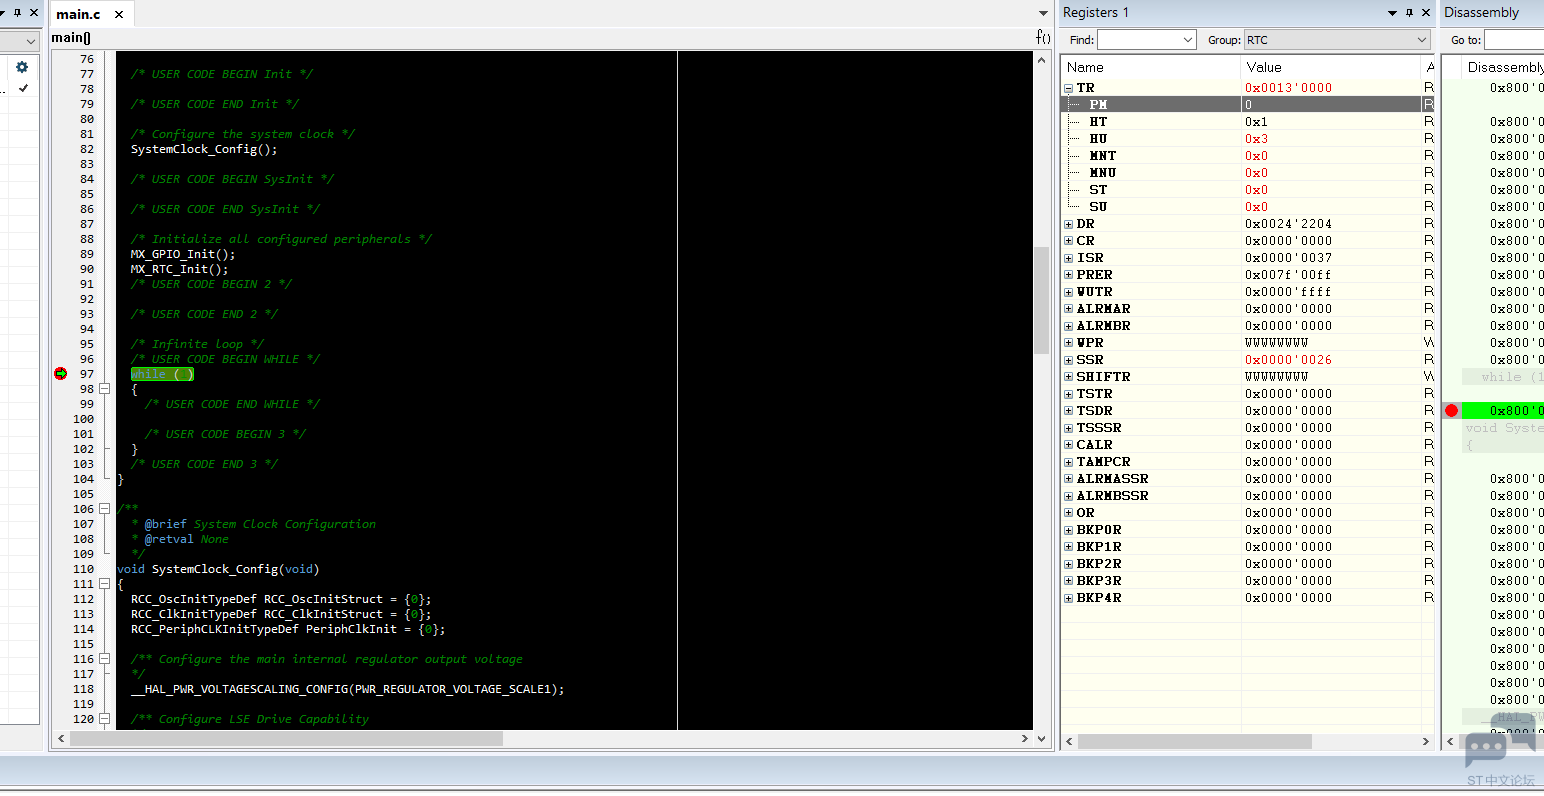This screenshot has height=796, width=1544.
Task: Expand the BKP4R register node
Action: pyautogui.click(x=1068, y=598)
